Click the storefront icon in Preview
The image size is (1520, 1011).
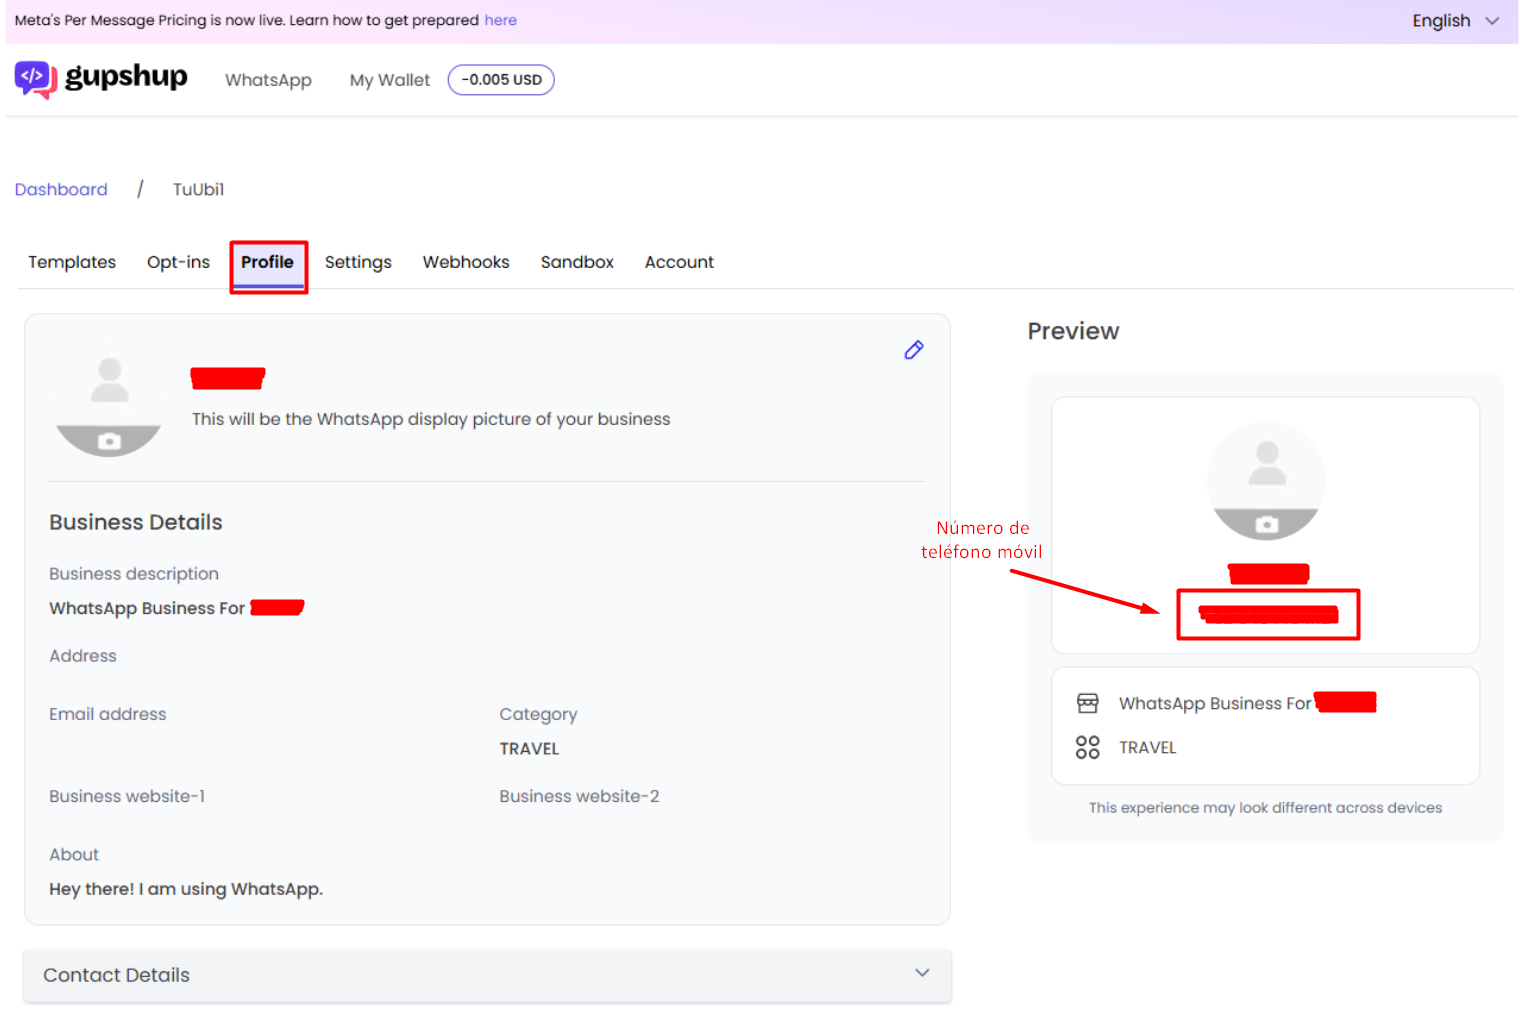point(1088,703)
